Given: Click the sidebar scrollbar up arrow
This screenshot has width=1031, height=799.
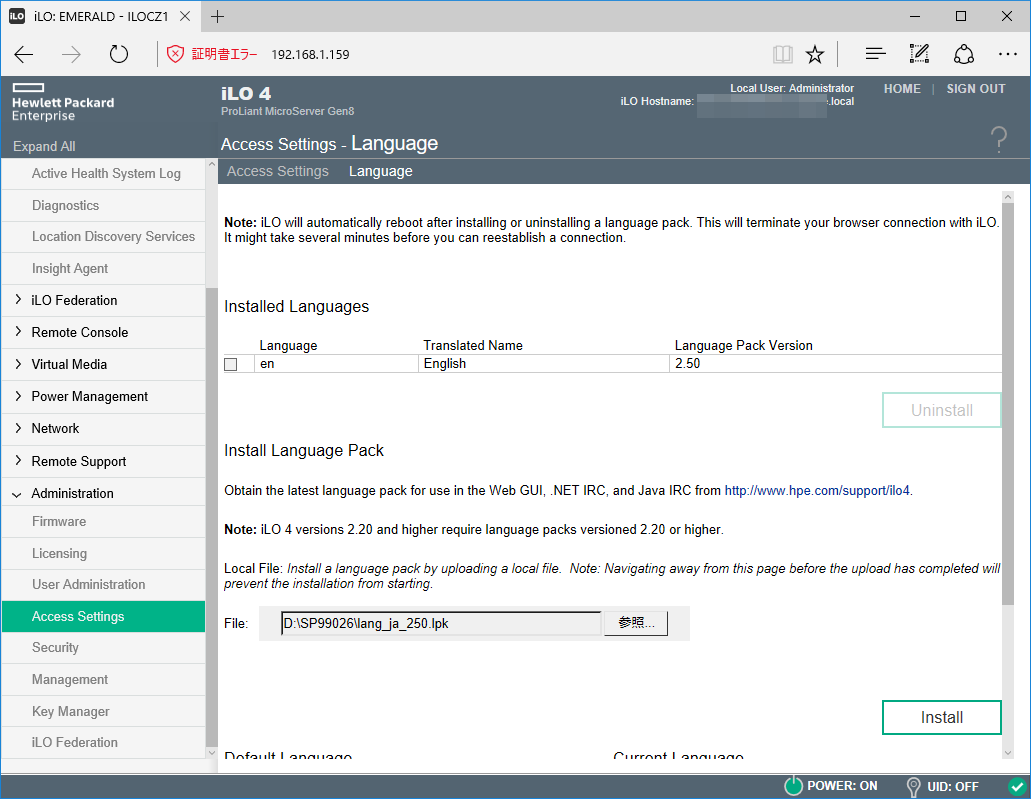Looking at the screenshot, I should 211,164.
